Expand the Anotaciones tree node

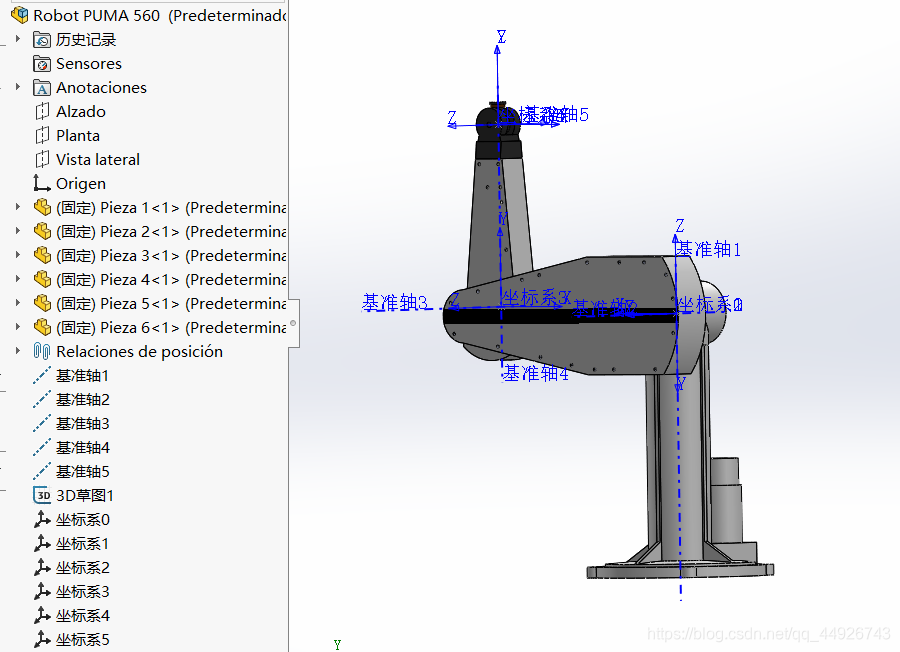(x=18, y=87)
